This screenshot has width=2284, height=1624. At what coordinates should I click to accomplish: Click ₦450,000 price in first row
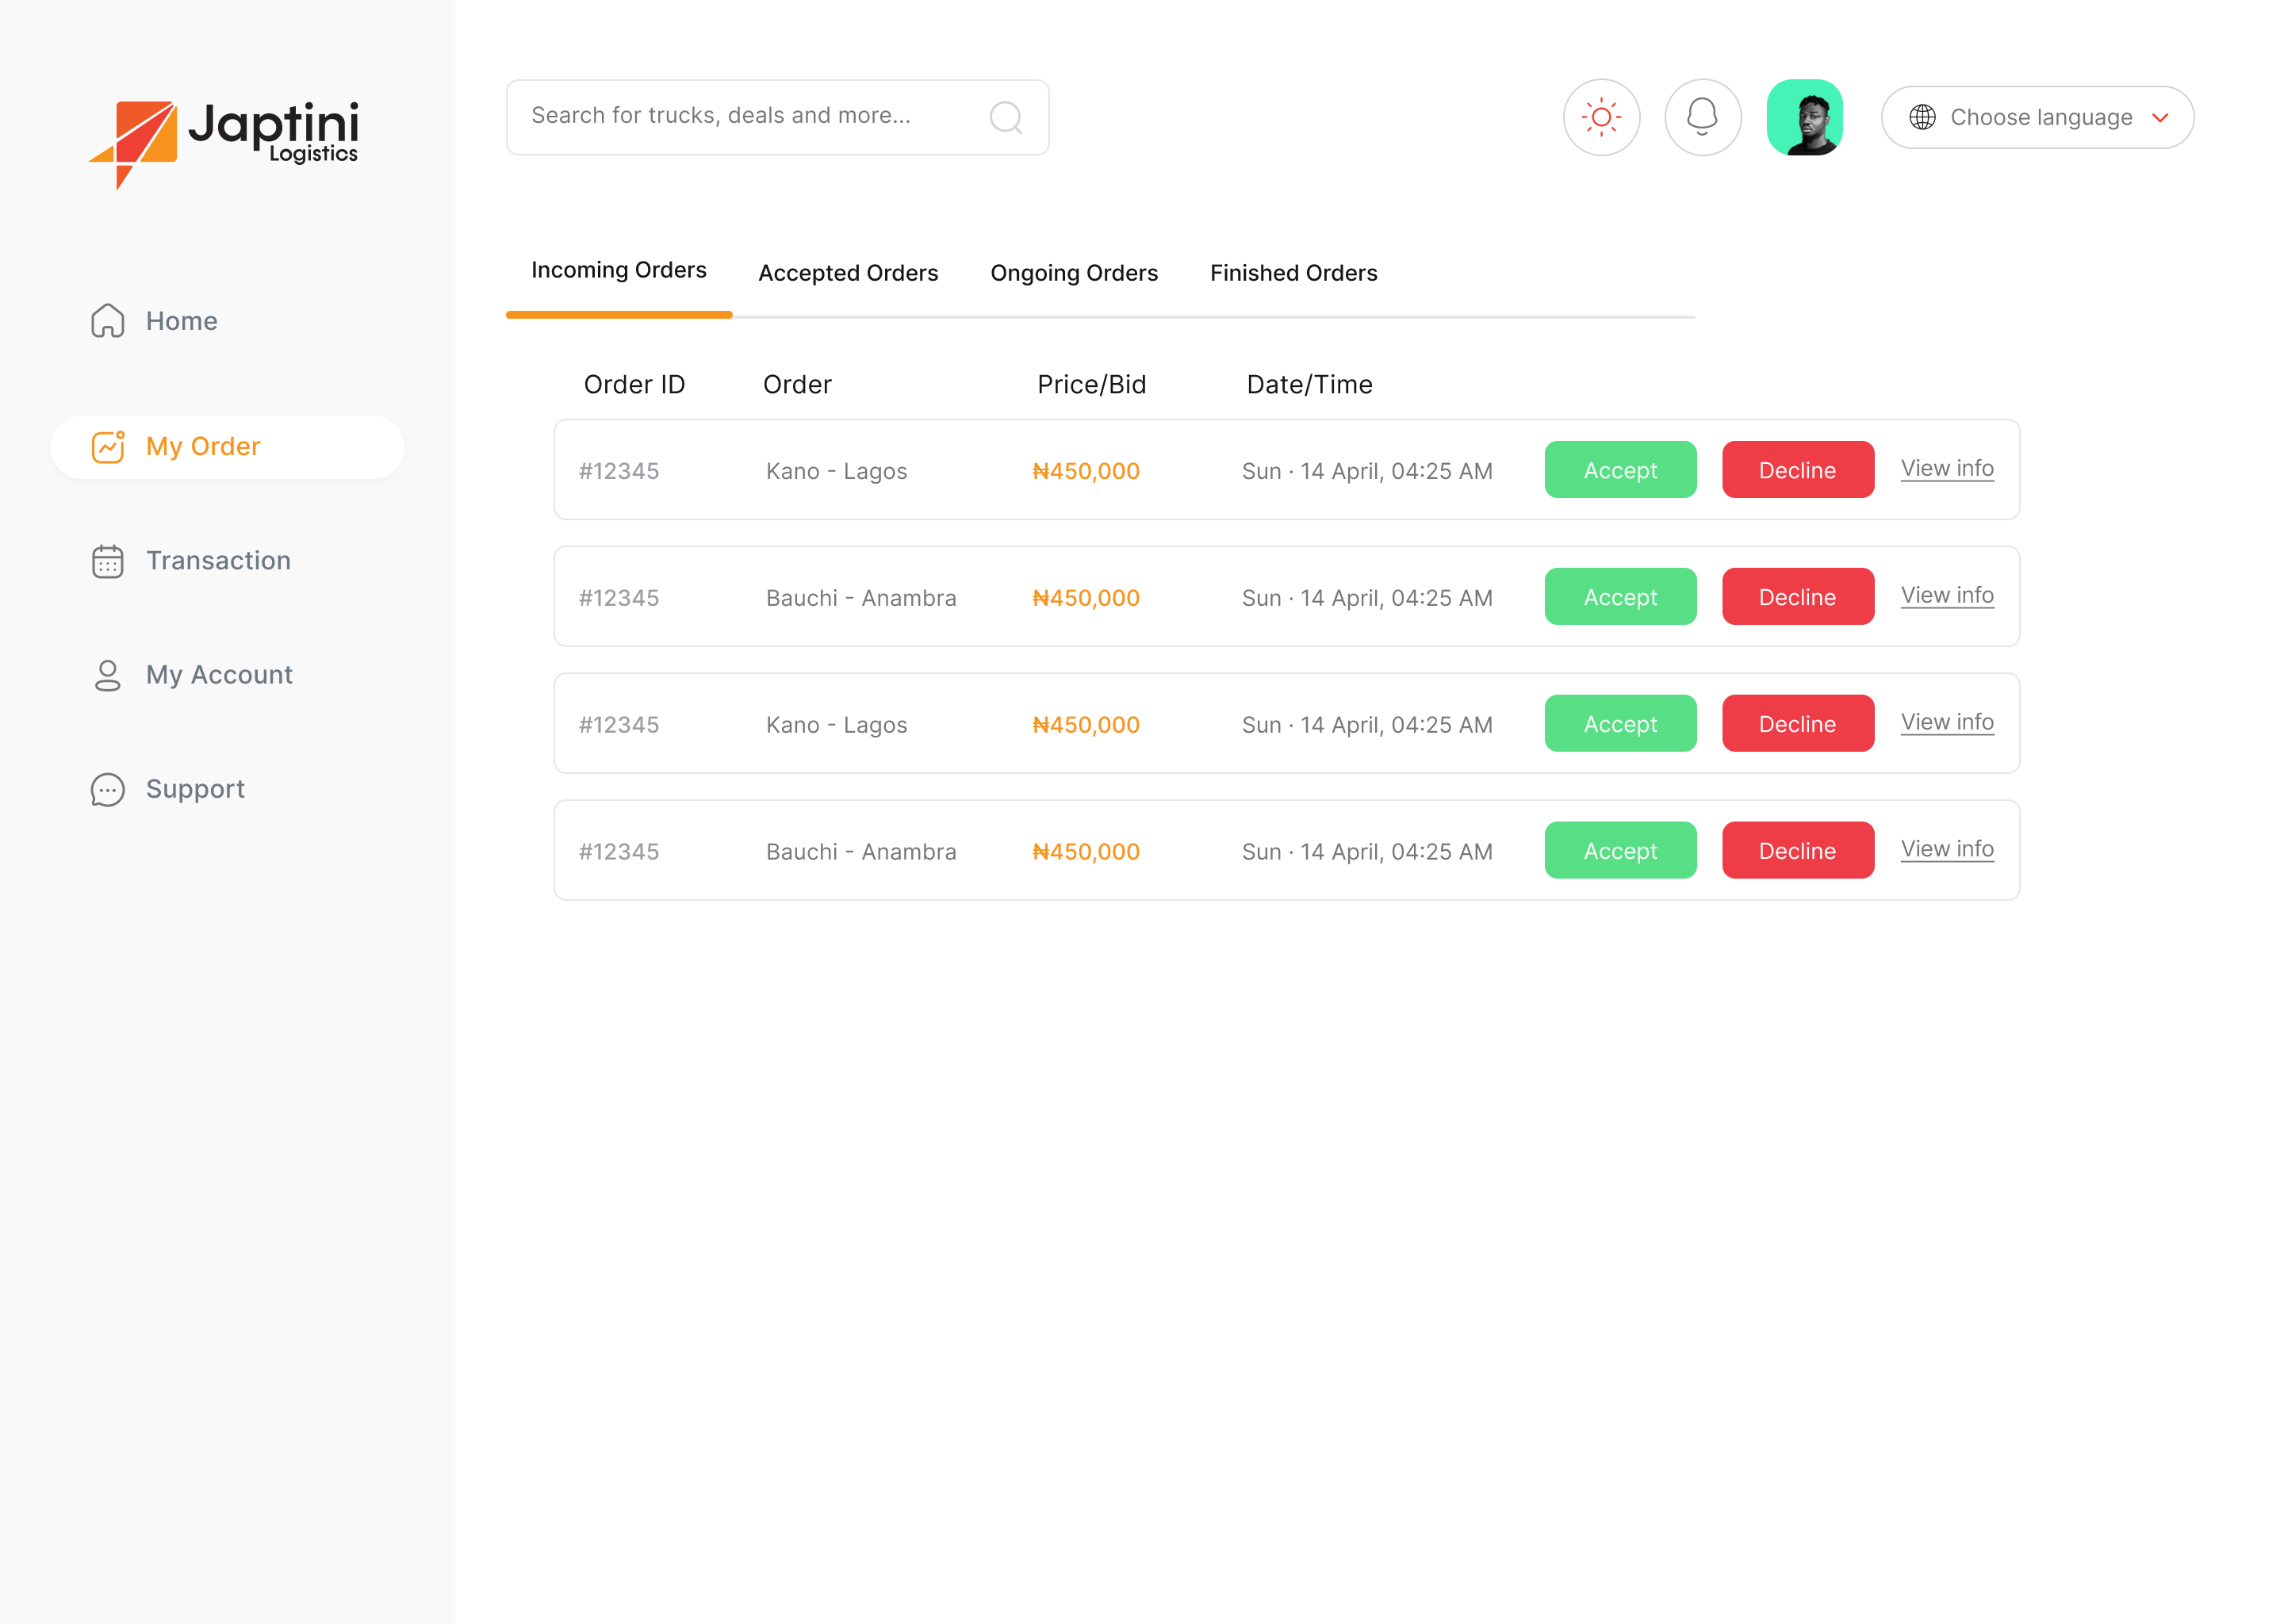pyautogui.click(x=1085, y=471)
